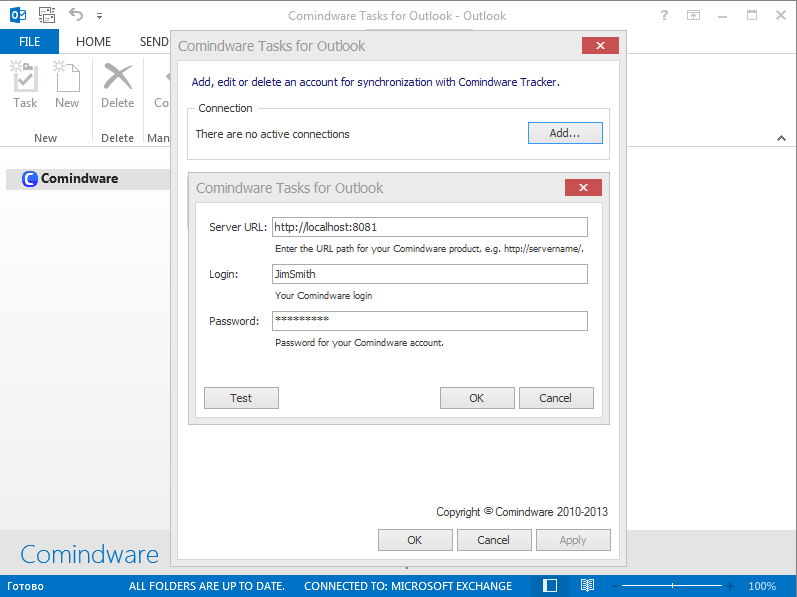This screenshot has width=797, height=597.
Task: Switch to the HOME ribbon tab
Action: pyautogui.click(x=94, y=42)
